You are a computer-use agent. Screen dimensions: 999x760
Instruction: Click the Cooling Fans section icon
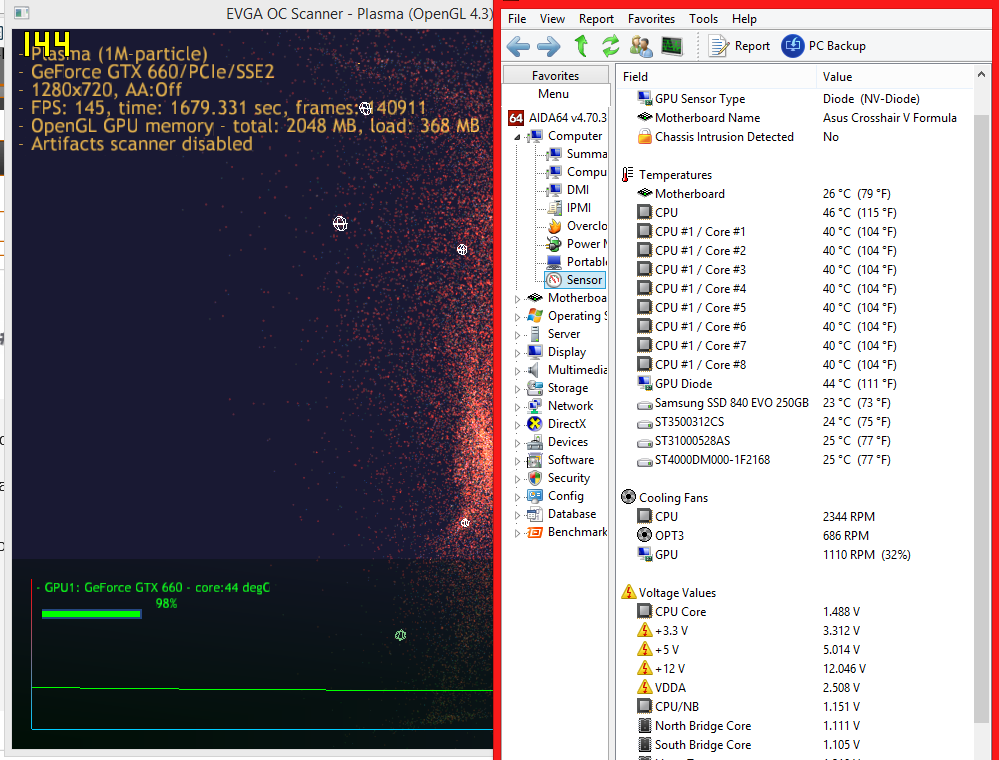point(628,497)
